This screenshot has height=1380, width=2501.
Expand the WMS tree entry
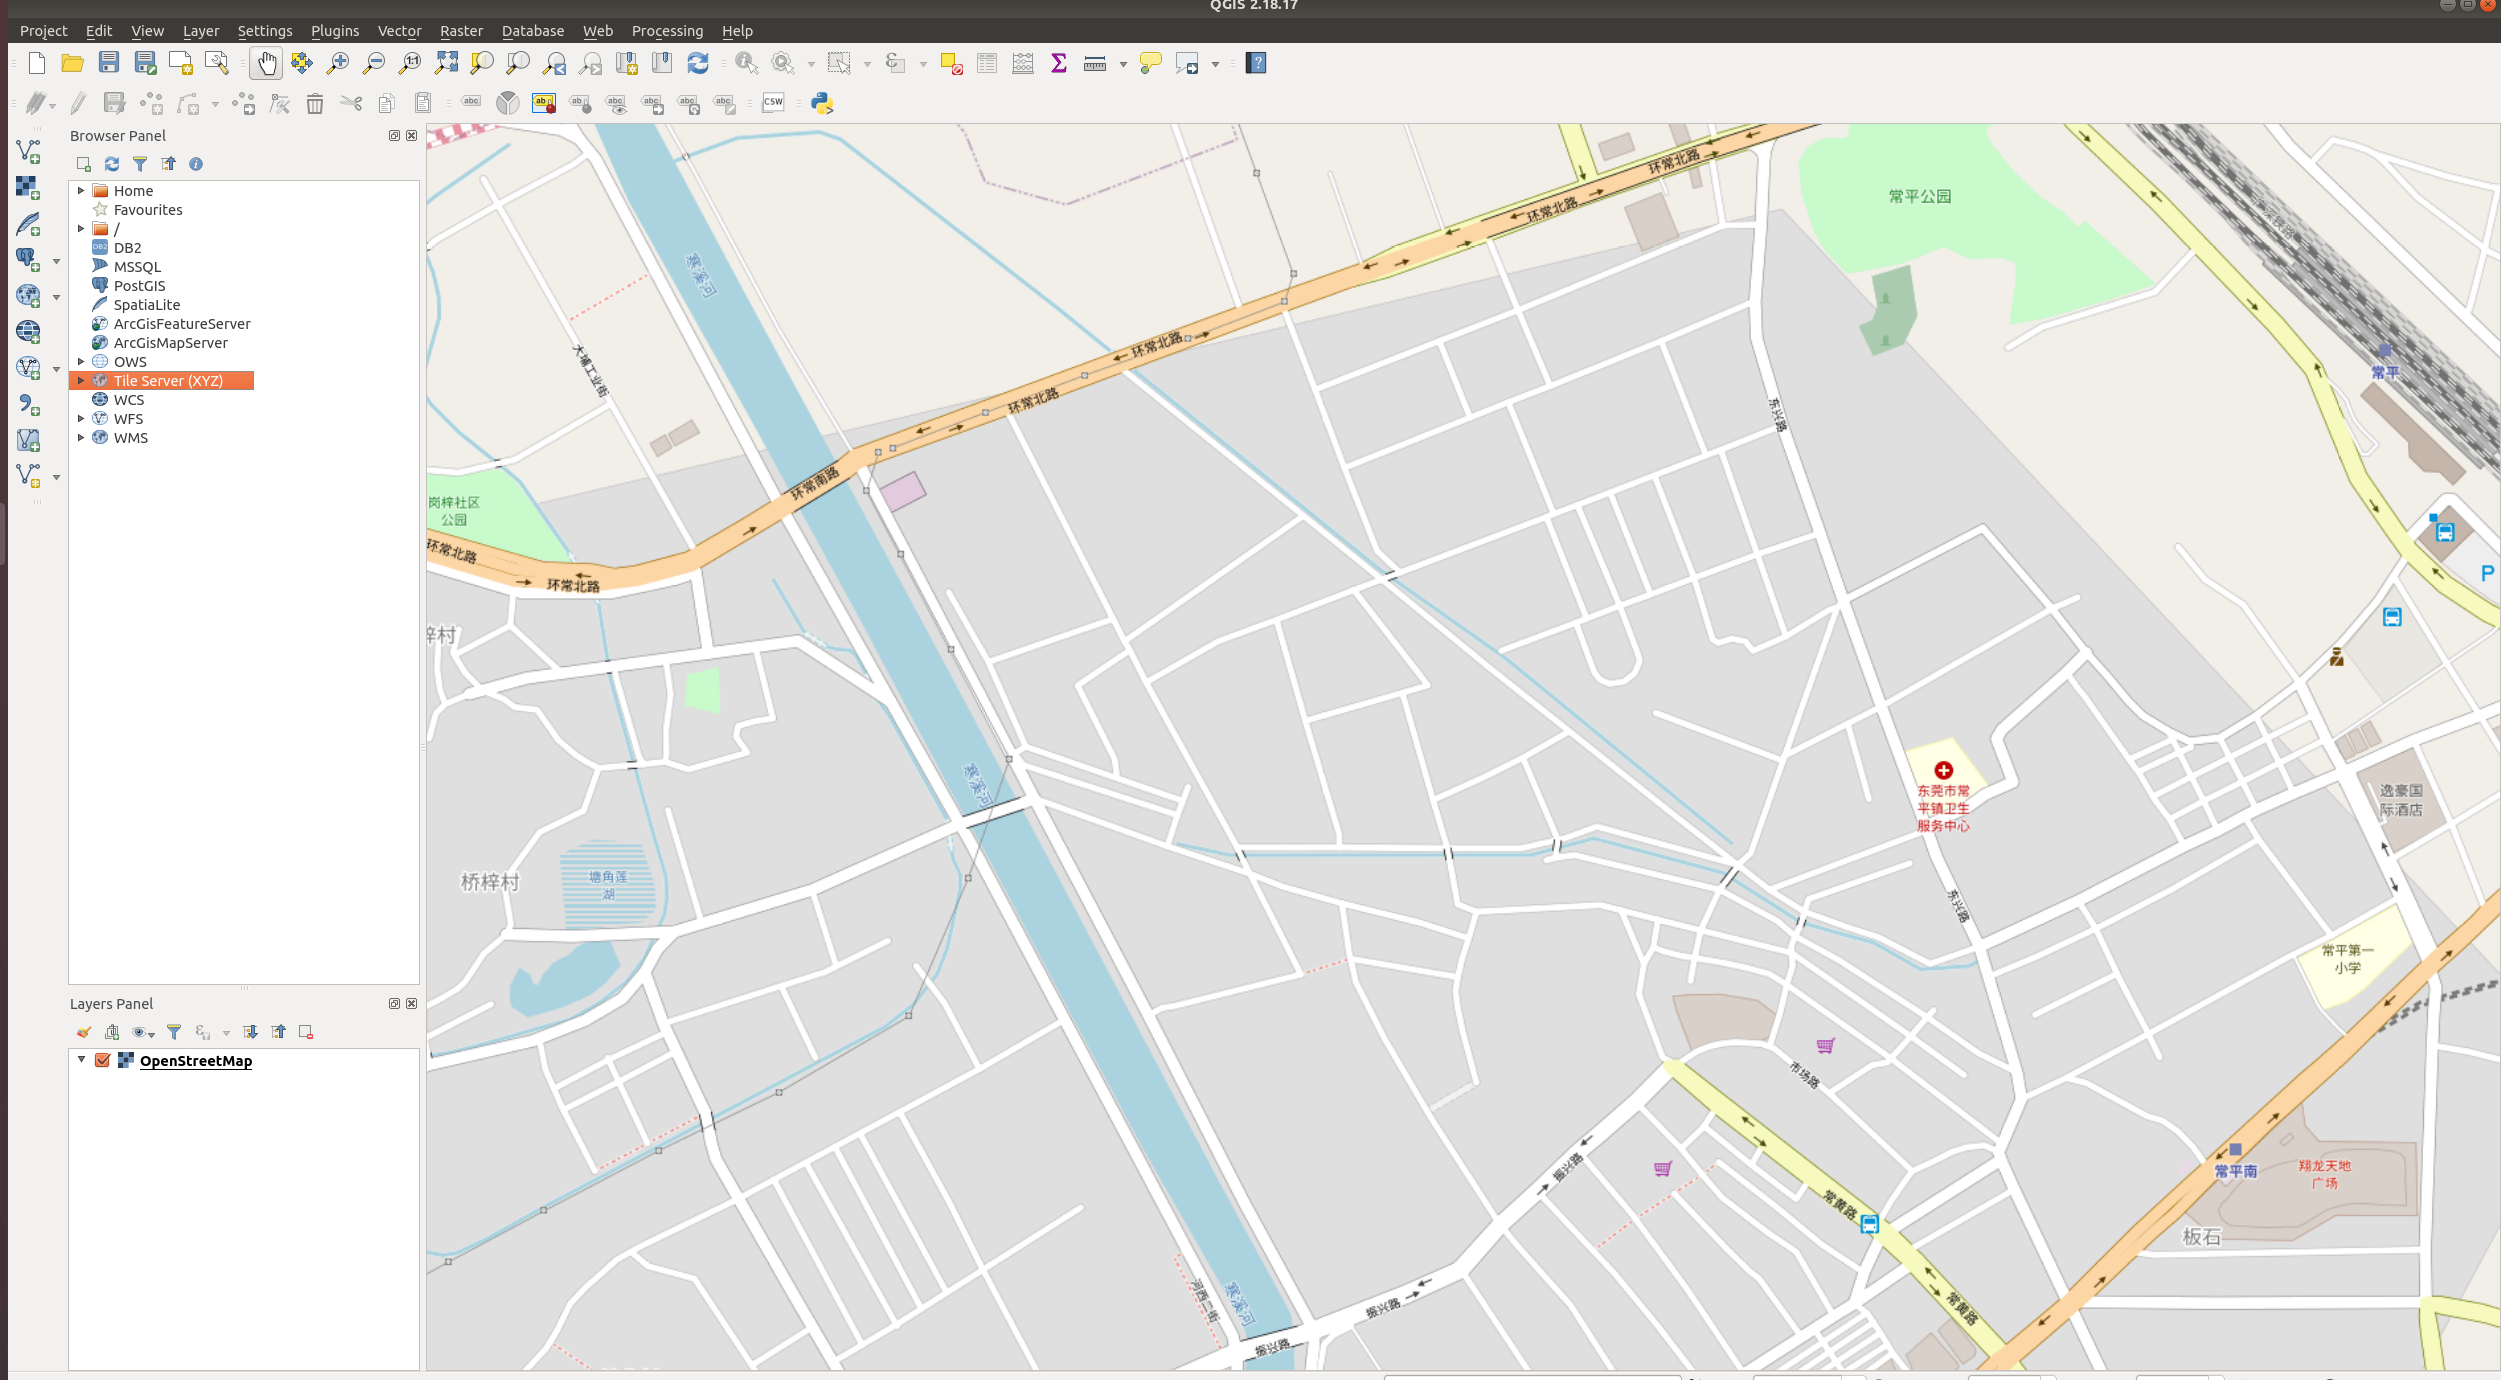[82, 437]
